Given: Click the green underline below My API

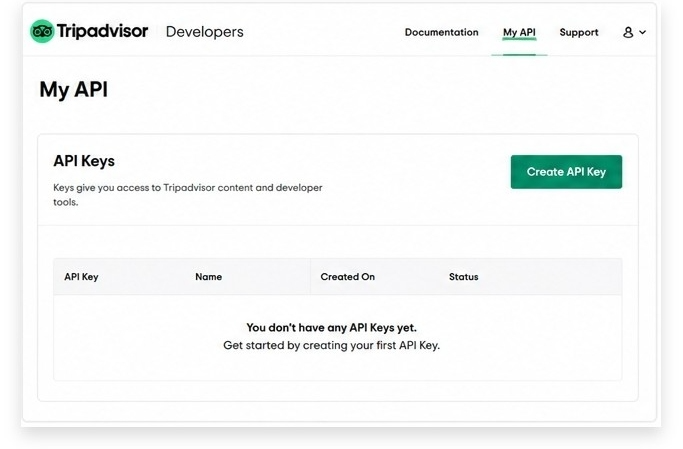Looking at the screenshot, I should coord(519,54).
